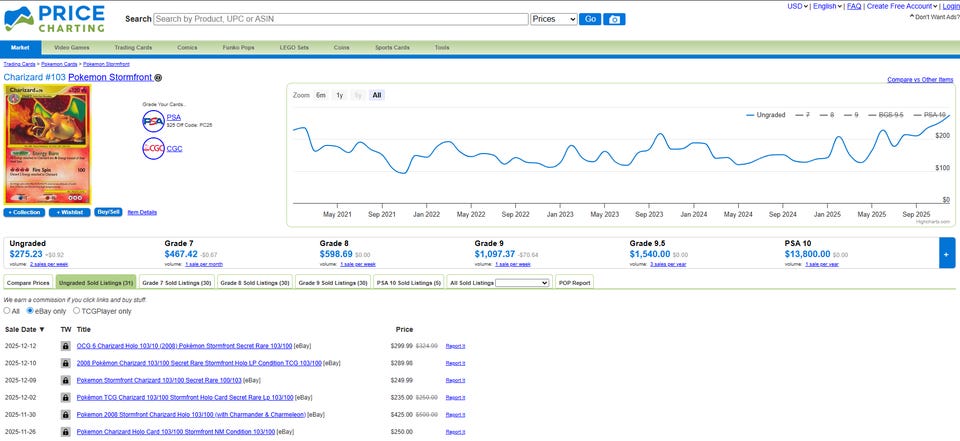This screenshot has height=441, width=960.
Task: Click the lock icon for 2025-12-09 sale
Action: click(x=65, y=380)
